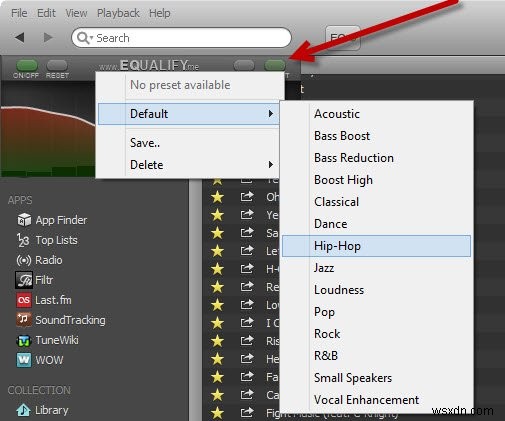The image size is (505, 421).
Task: Select the Bass Boost preset
Action: pyautogui.click(x=376, y=136)
